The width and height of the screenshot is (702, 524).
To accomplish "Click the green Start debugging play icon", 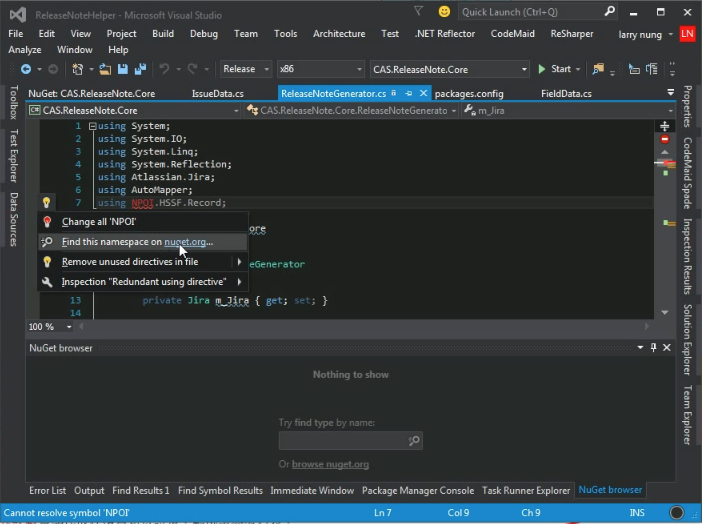I will 542,69.
